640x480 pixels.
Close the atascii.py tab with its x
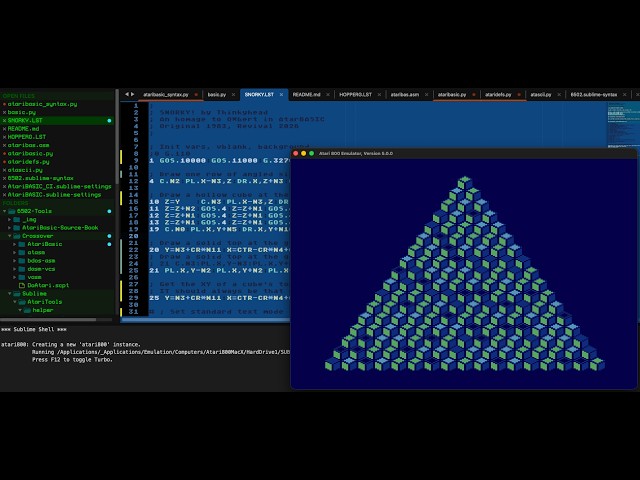click(559, 95)
